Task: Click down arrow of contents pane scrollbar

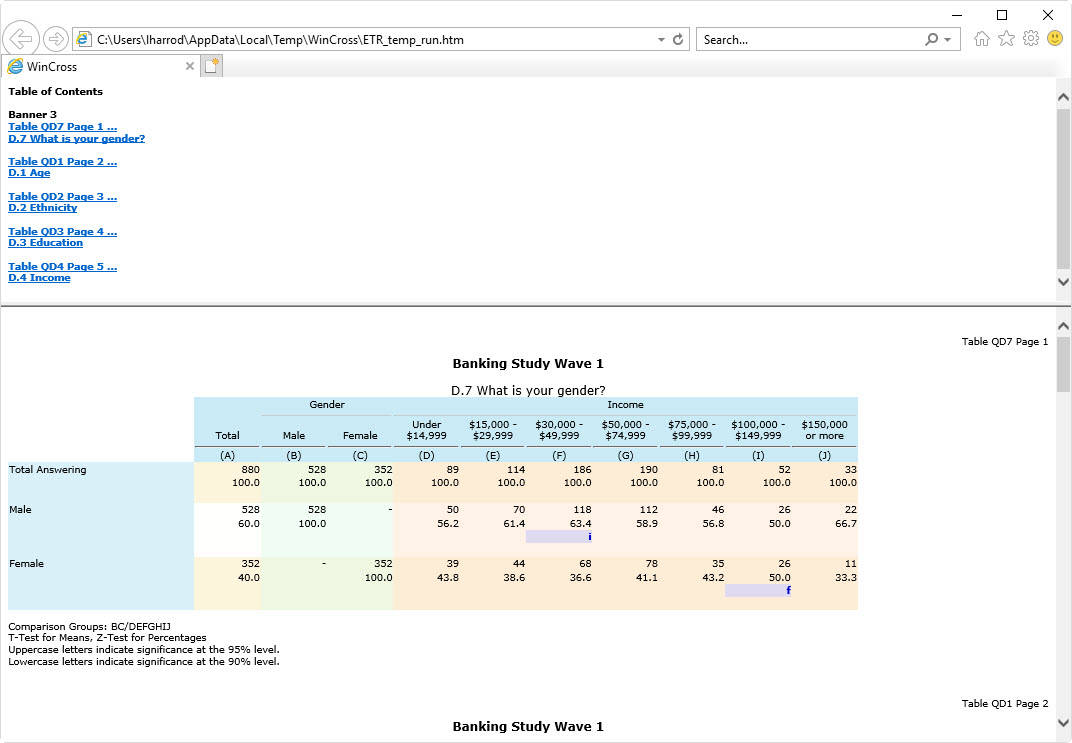Action: pos(1063,282)
